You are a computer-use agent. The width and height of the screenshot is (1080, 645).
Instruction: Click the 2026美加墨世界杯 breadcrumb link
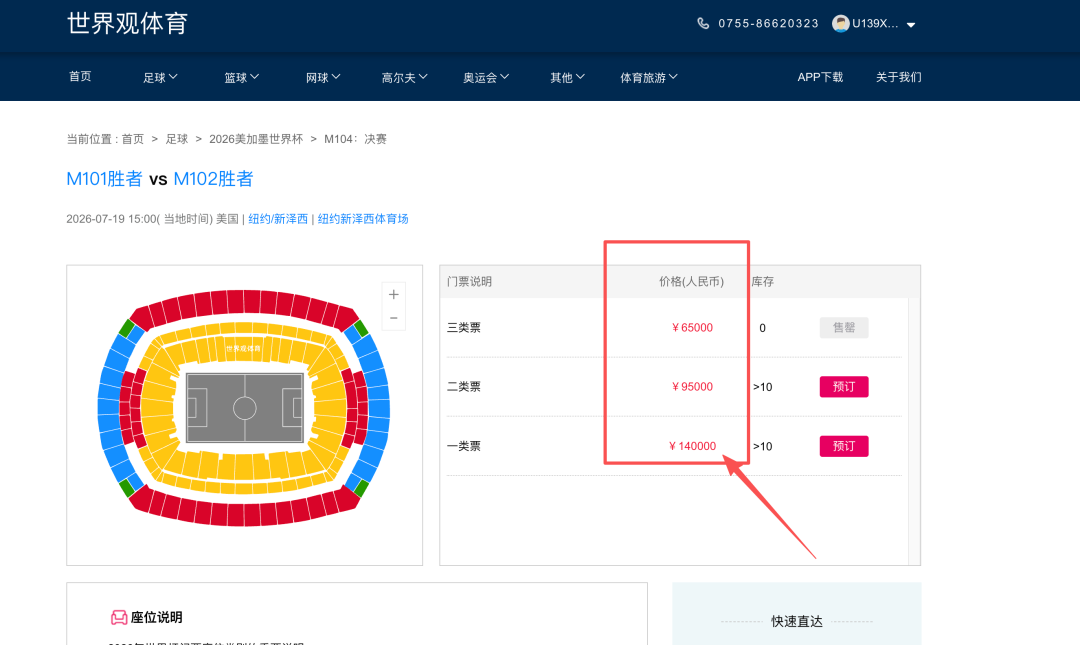(x=255, y=139)
